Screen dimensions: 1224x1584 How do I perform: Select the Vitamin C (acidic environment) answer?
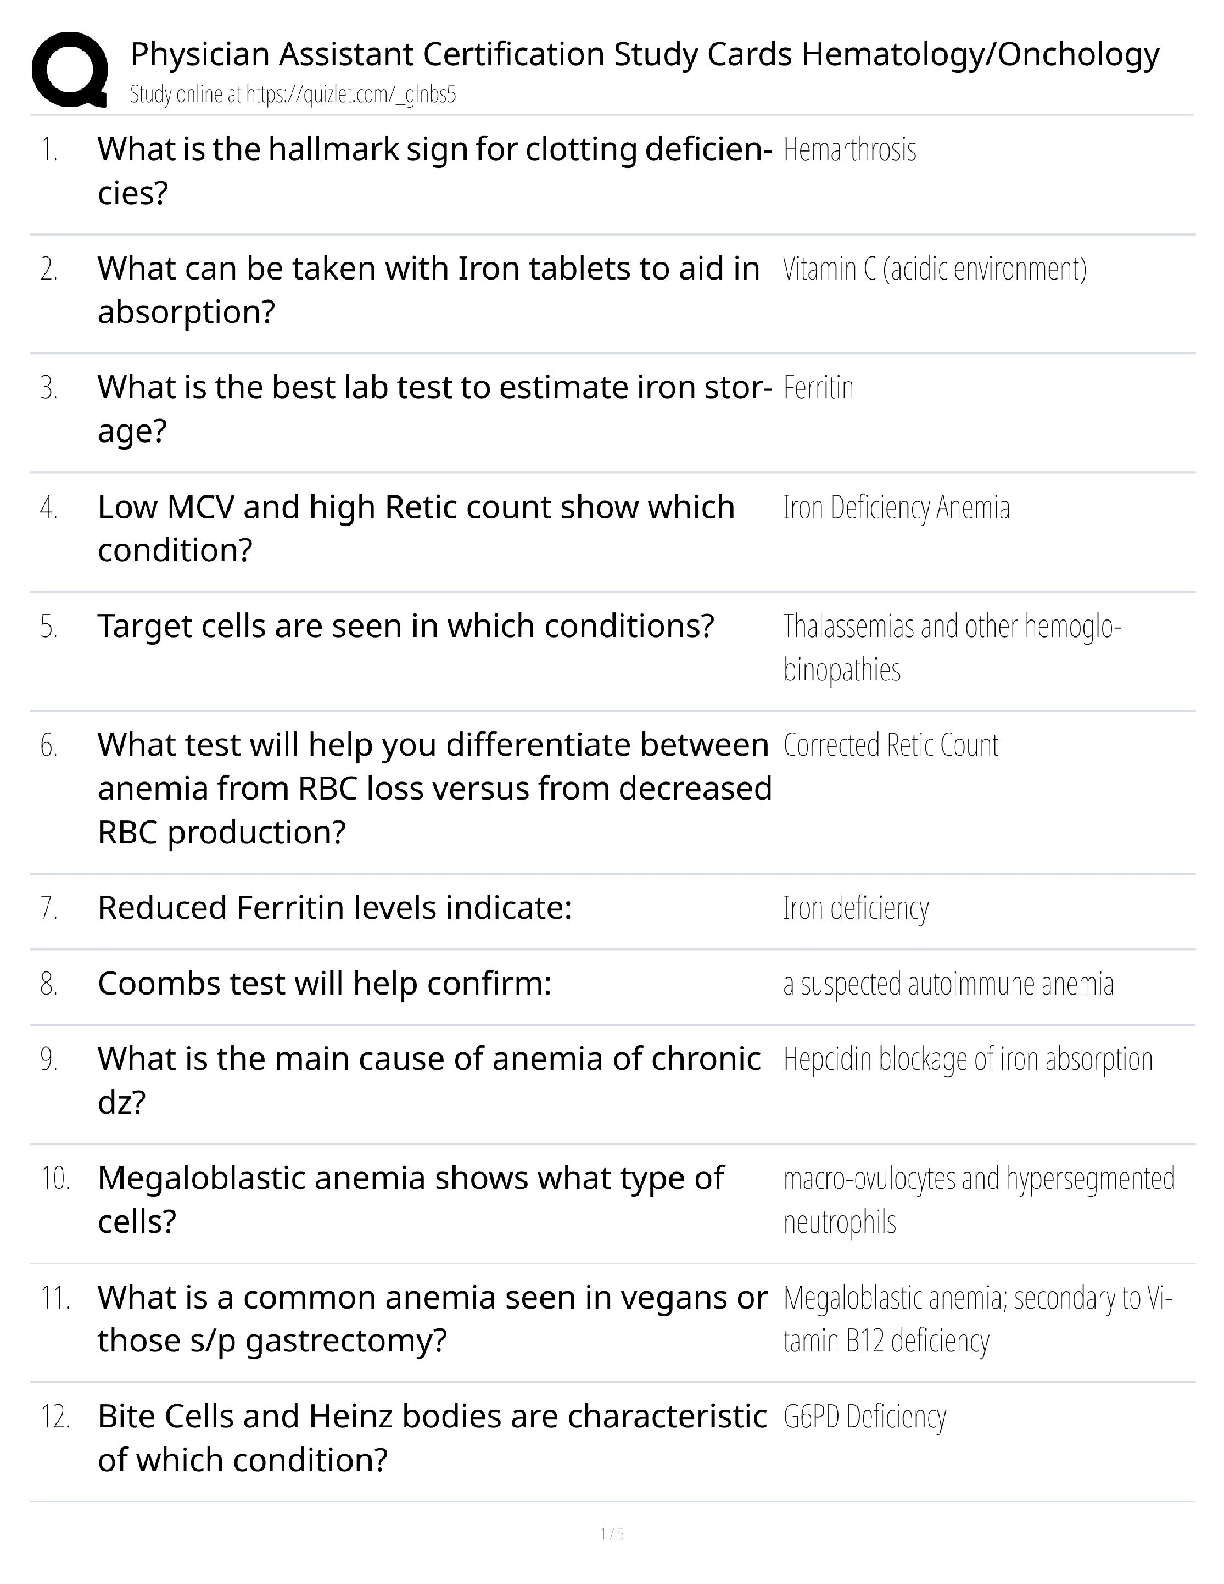[x=935, y=269]
